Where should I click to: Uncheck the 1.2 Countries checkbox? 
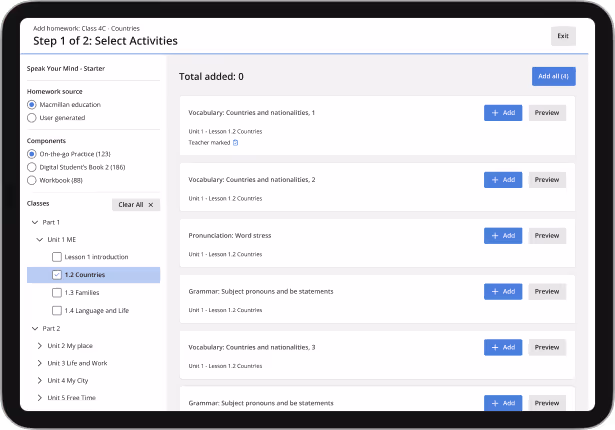(x=57, y=275)
